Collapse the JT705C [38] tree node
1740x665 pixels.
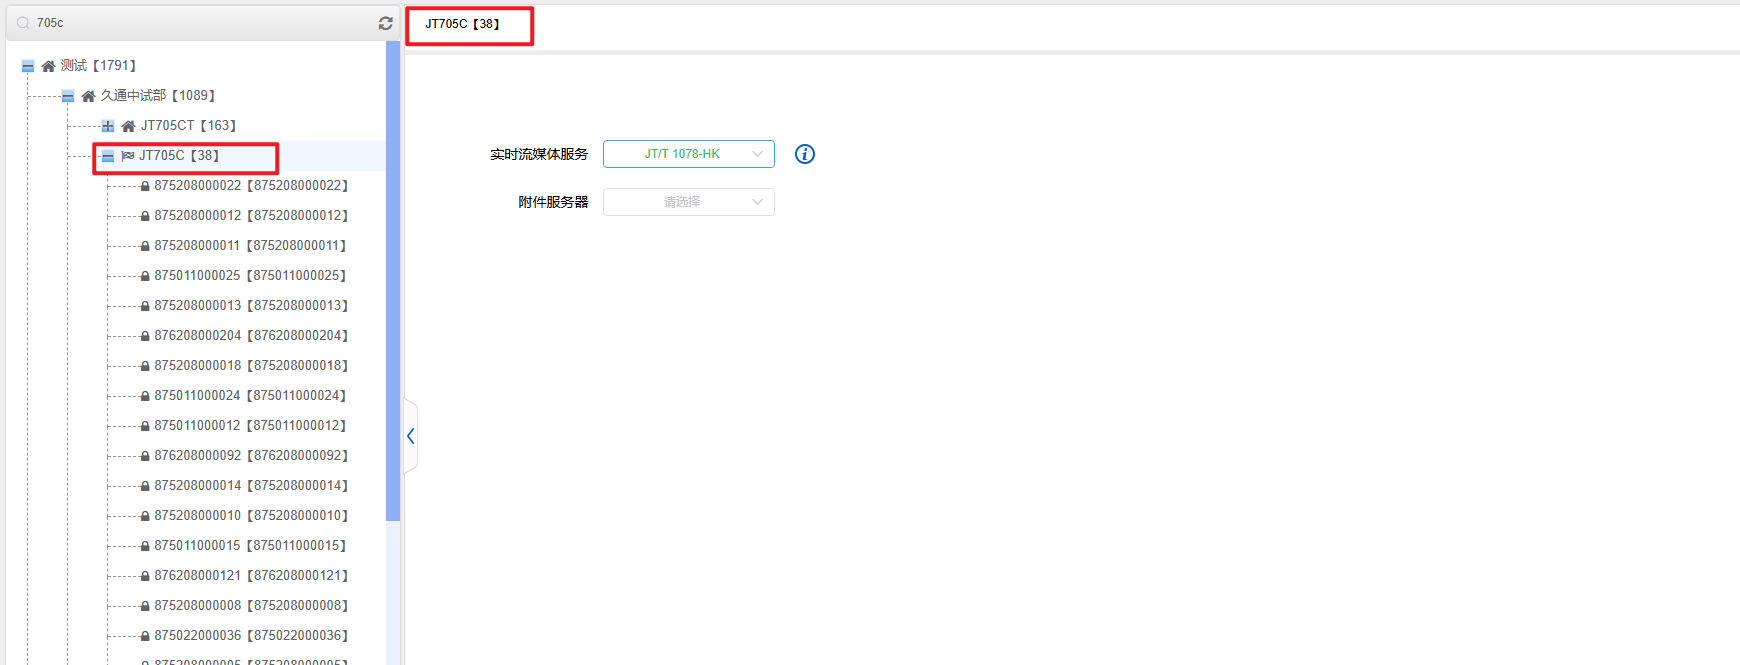[108, 156]
